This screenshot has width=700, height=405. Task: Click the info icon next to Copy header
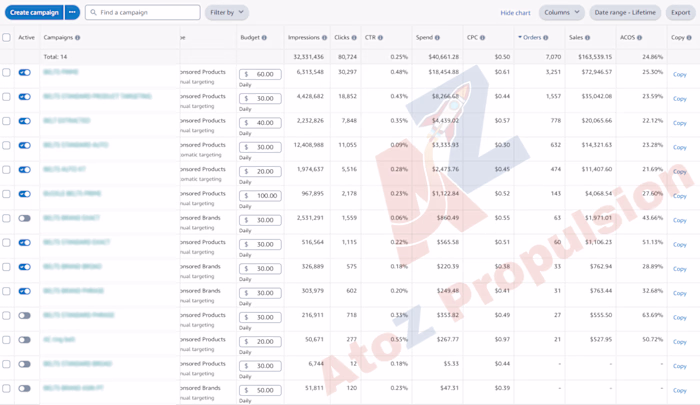(689, 38)
